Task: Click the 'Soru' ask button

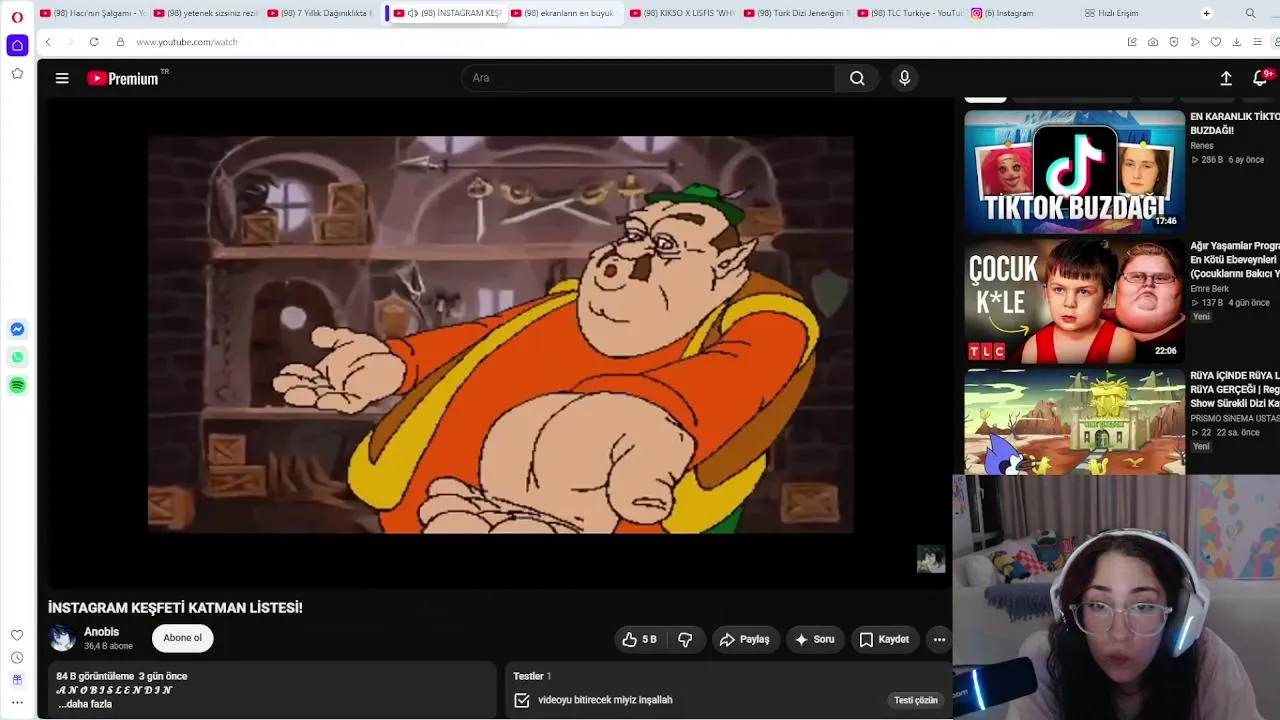Action: click(814, 639)
